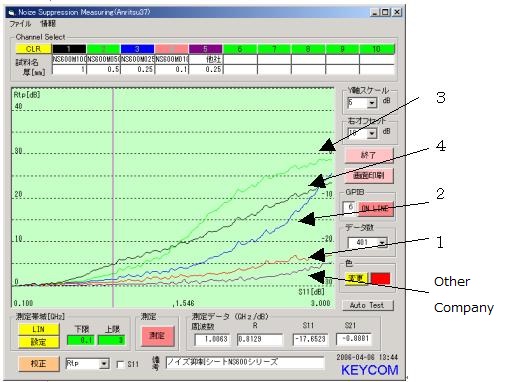Toggle the LIN scale button
The image size is (509, 382).
(39, 329)
